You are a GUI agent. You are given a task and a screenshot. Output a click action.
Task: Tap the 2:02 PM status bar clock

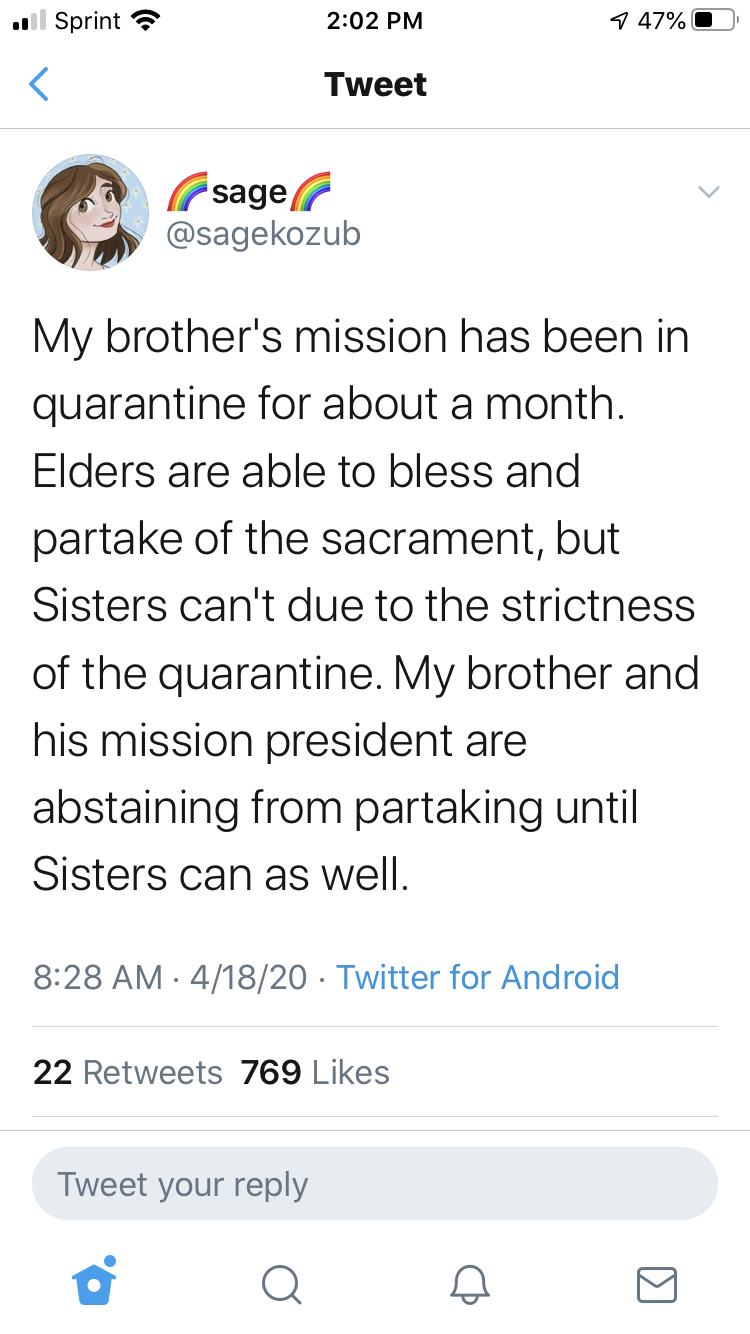[x=375, y=21]
